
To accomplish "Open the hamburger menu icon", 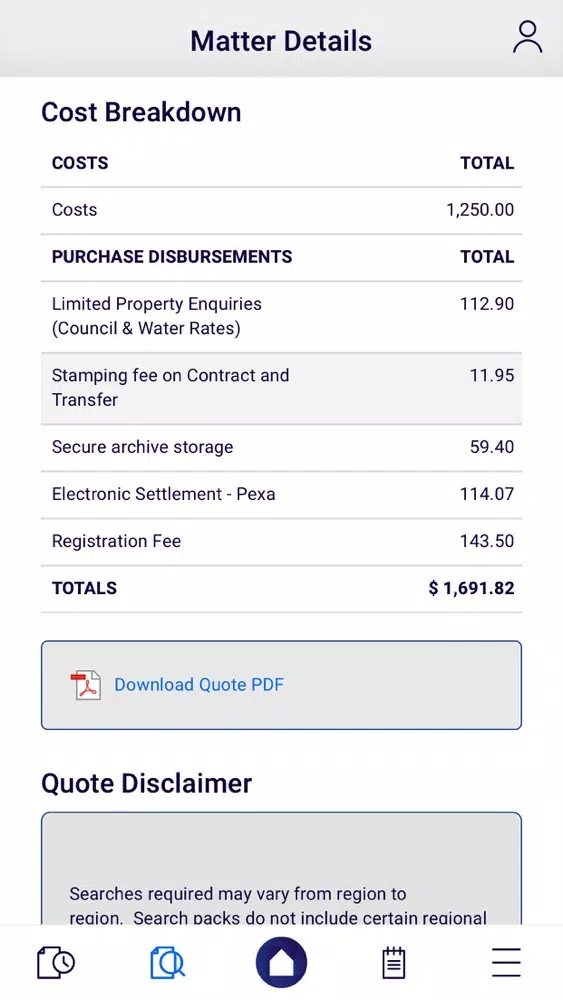I will 506,962.
